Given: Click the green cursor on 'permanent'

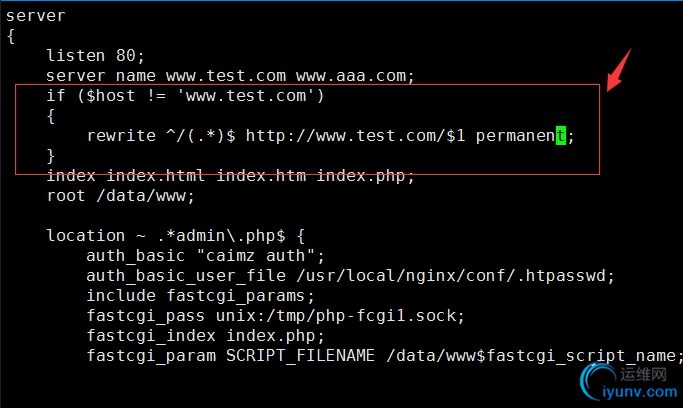Looking at the screenshot, I should (x=561, y=136).
